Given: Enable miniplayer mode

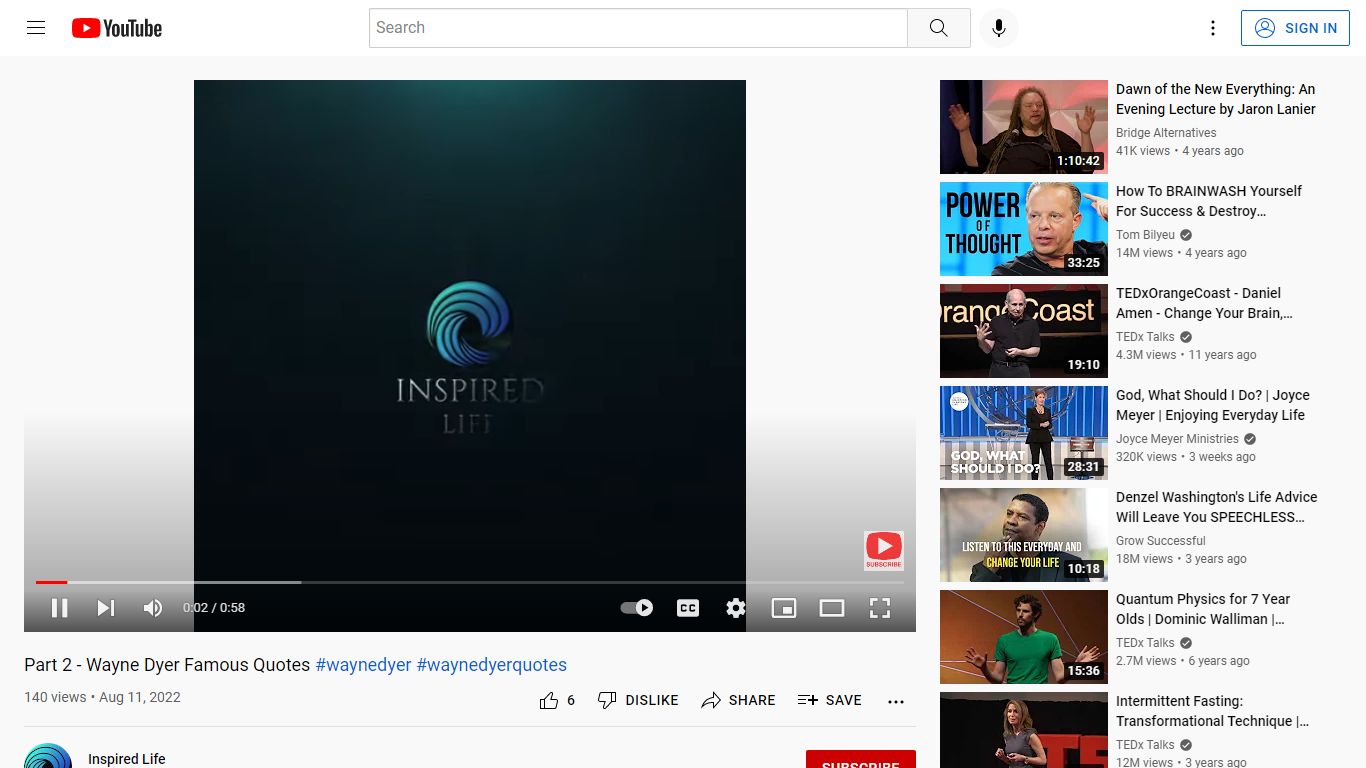Looking at the screenshot, I should coord(784,608).
